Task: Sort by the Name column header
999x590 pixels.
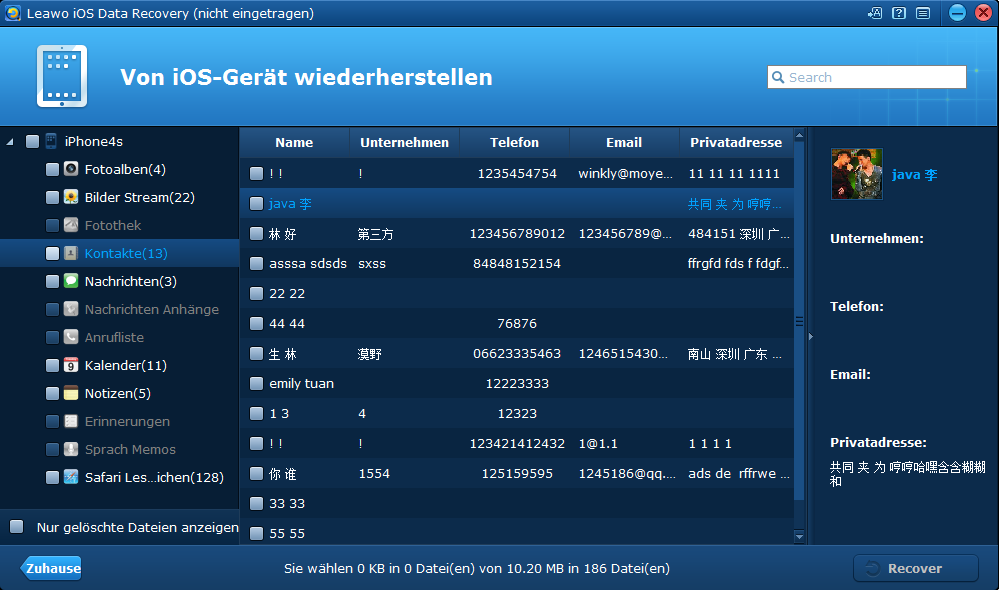Action: click(294, 143)
